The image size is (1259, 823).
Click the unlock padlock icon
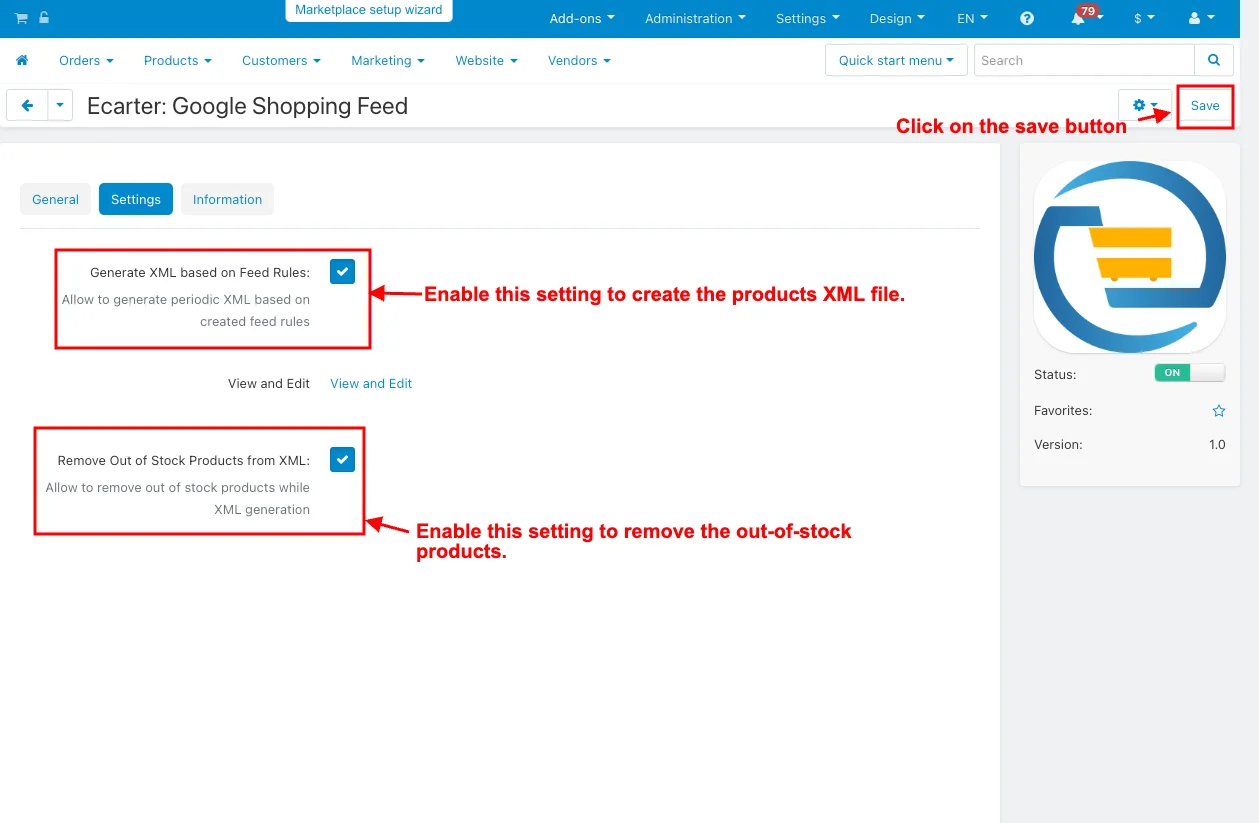coord(44,18)
